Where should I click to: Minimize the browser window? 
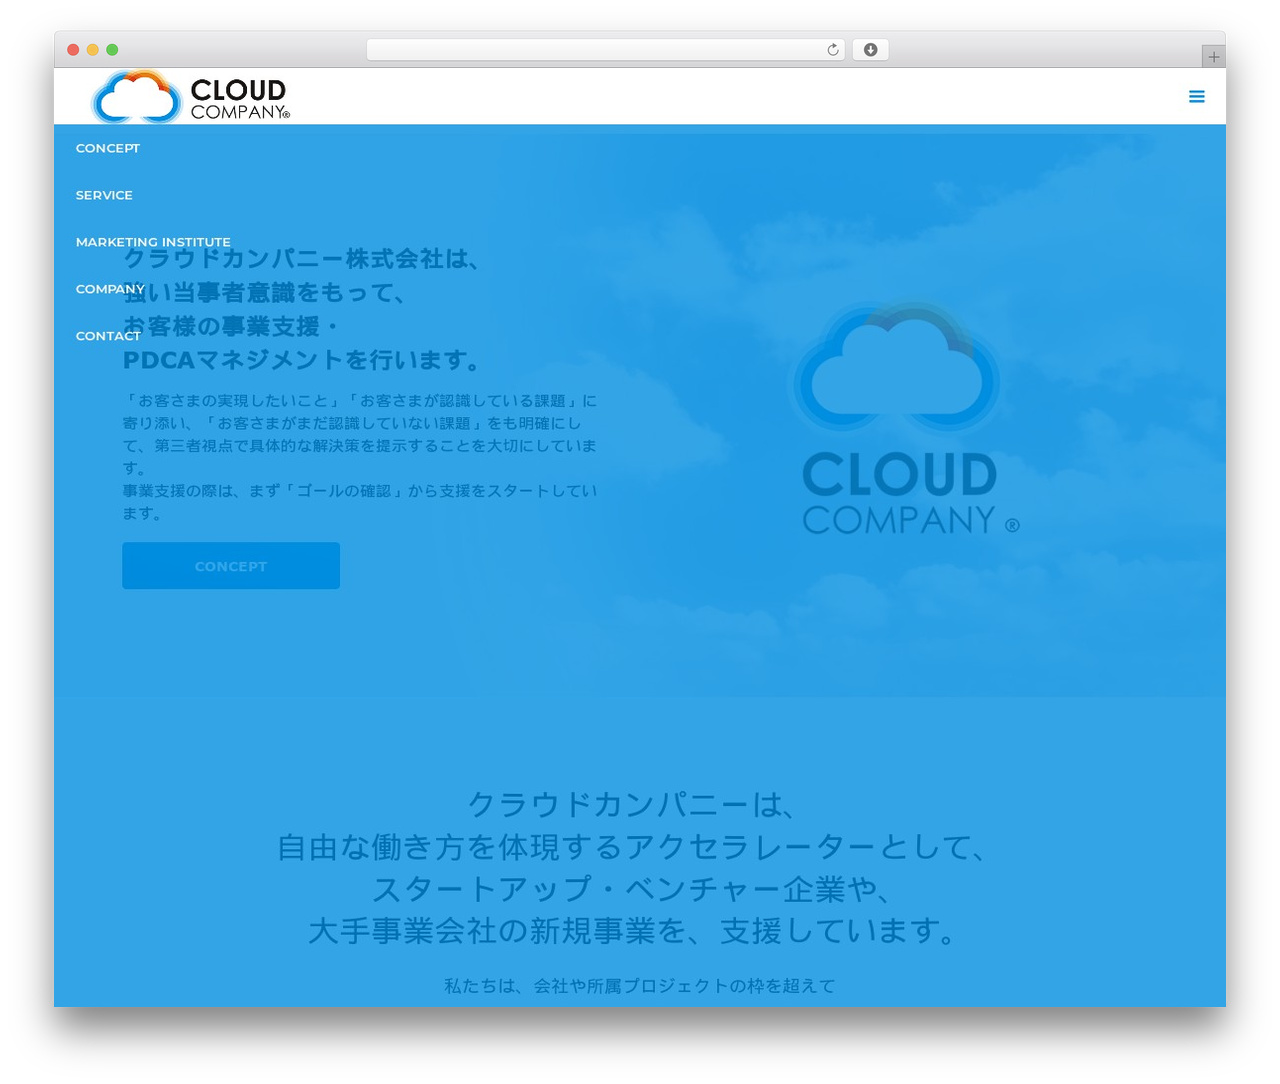(x=93, y=50)
